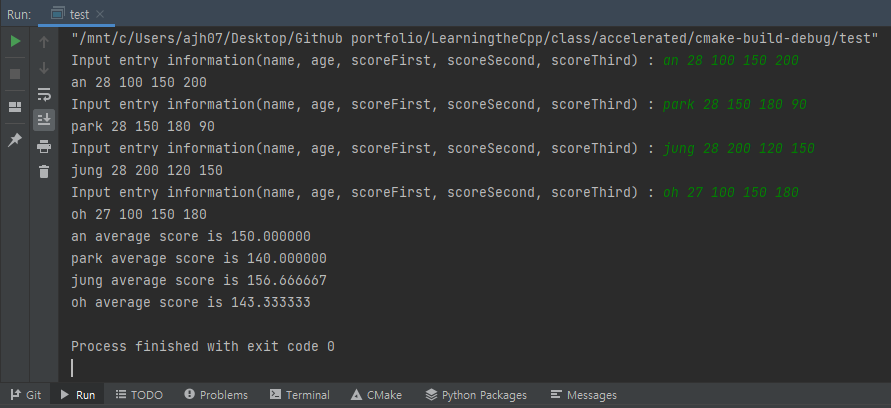Click the Up the Stack Trace arrow
Screen dimensions: 891x408
[x=44, y=41]
